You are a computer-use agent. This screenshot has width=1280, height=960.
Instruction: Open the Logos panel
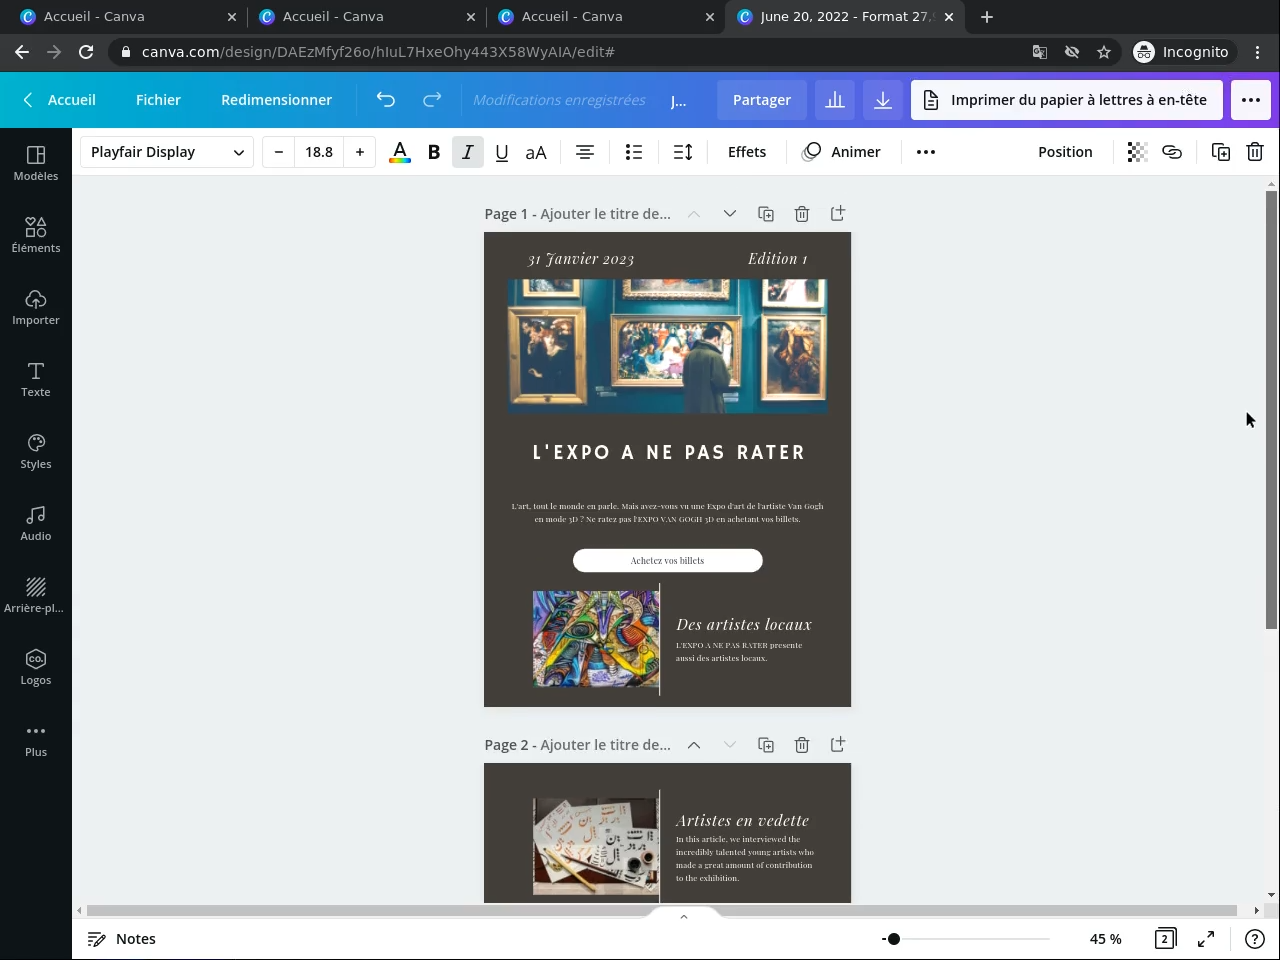36,667
